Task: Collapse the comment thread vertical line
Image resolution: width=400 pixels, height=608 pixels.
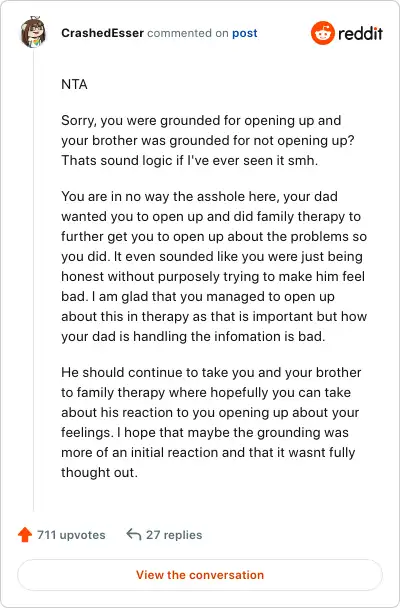Action: coord(33,279)
